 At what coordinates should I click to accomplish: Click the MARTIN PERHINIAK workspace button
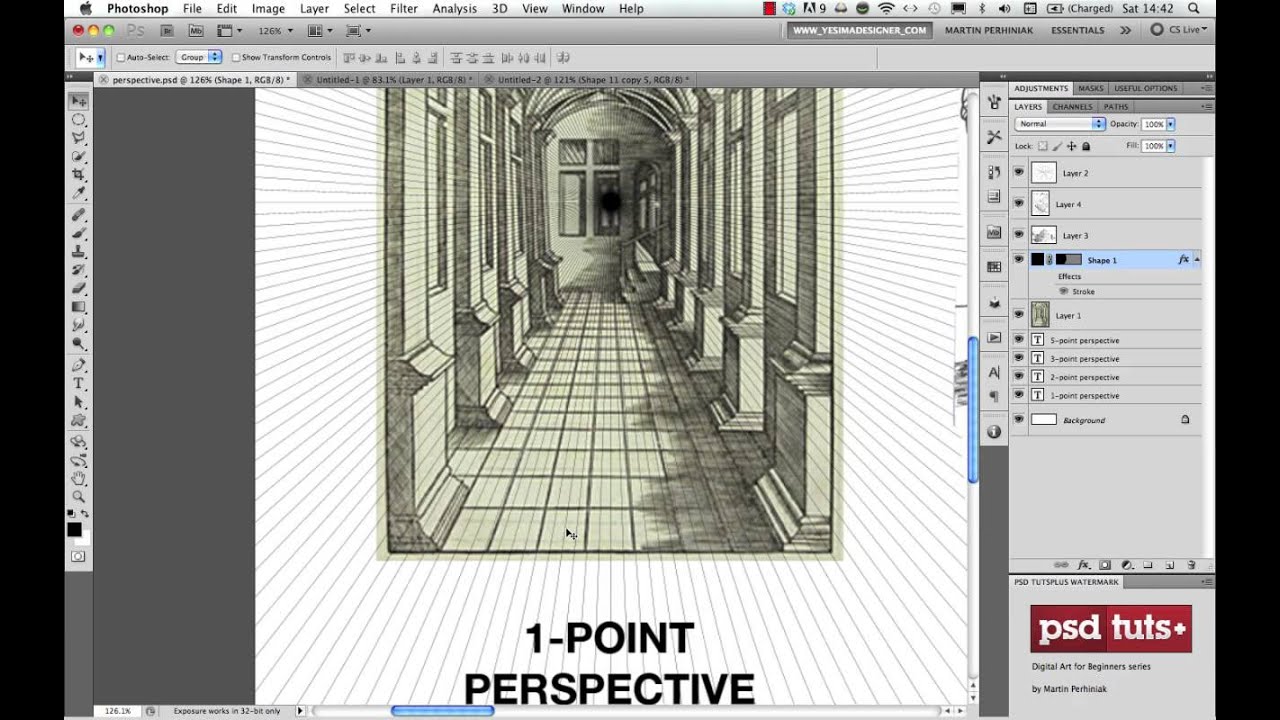click(991, 31)
